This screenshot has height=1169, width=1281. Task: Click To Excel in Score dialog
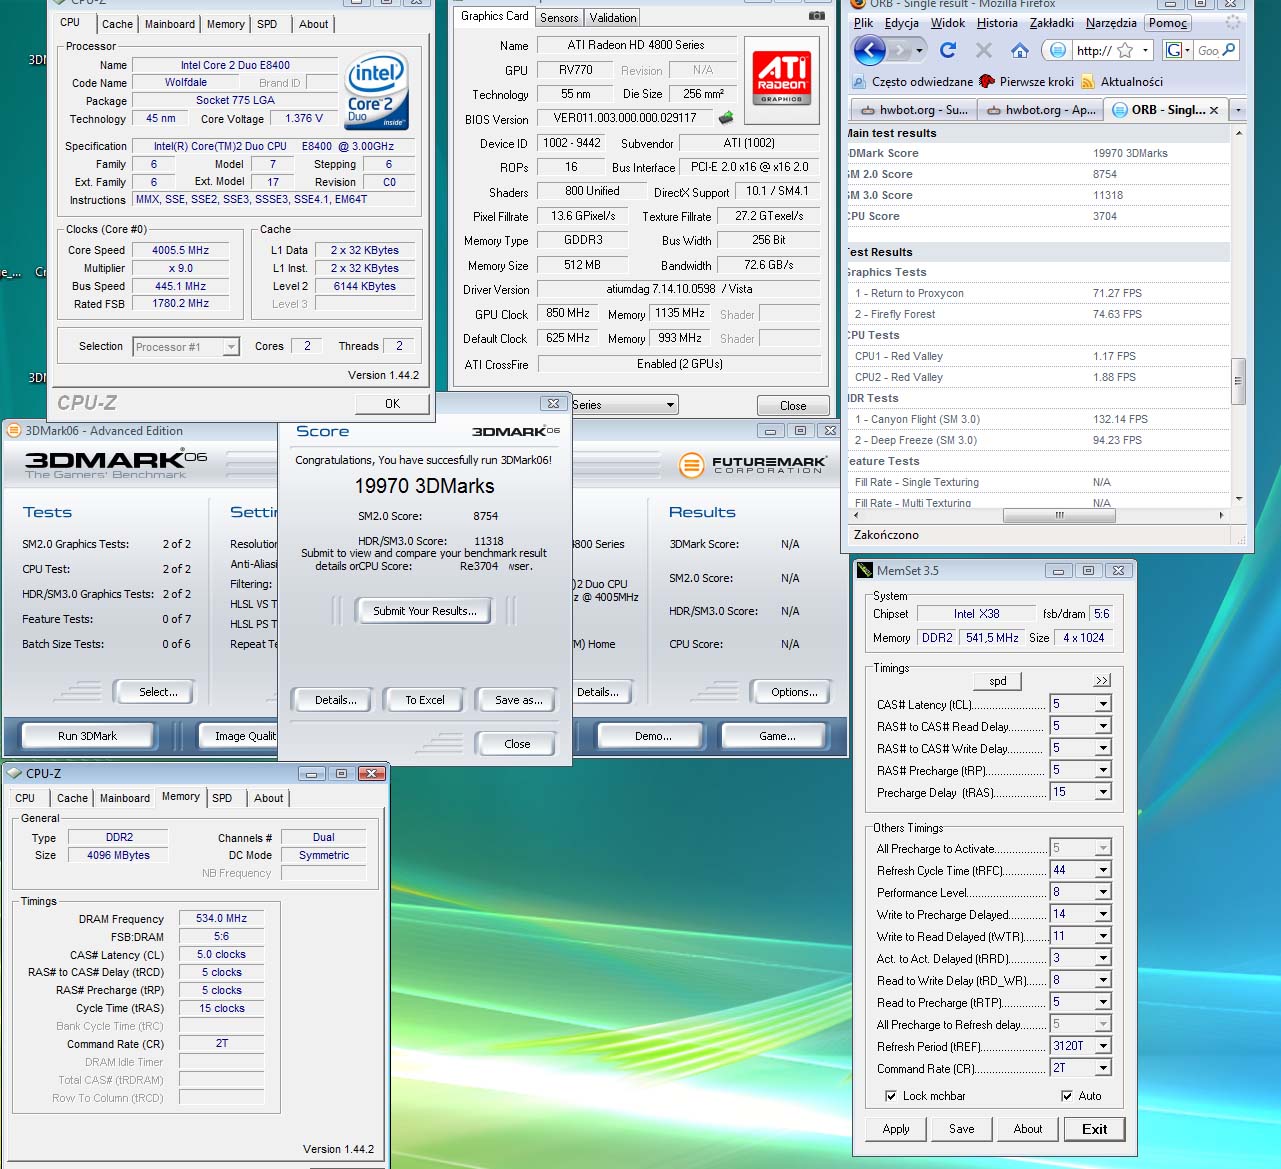pyautogui.click(x=425, y=700)
